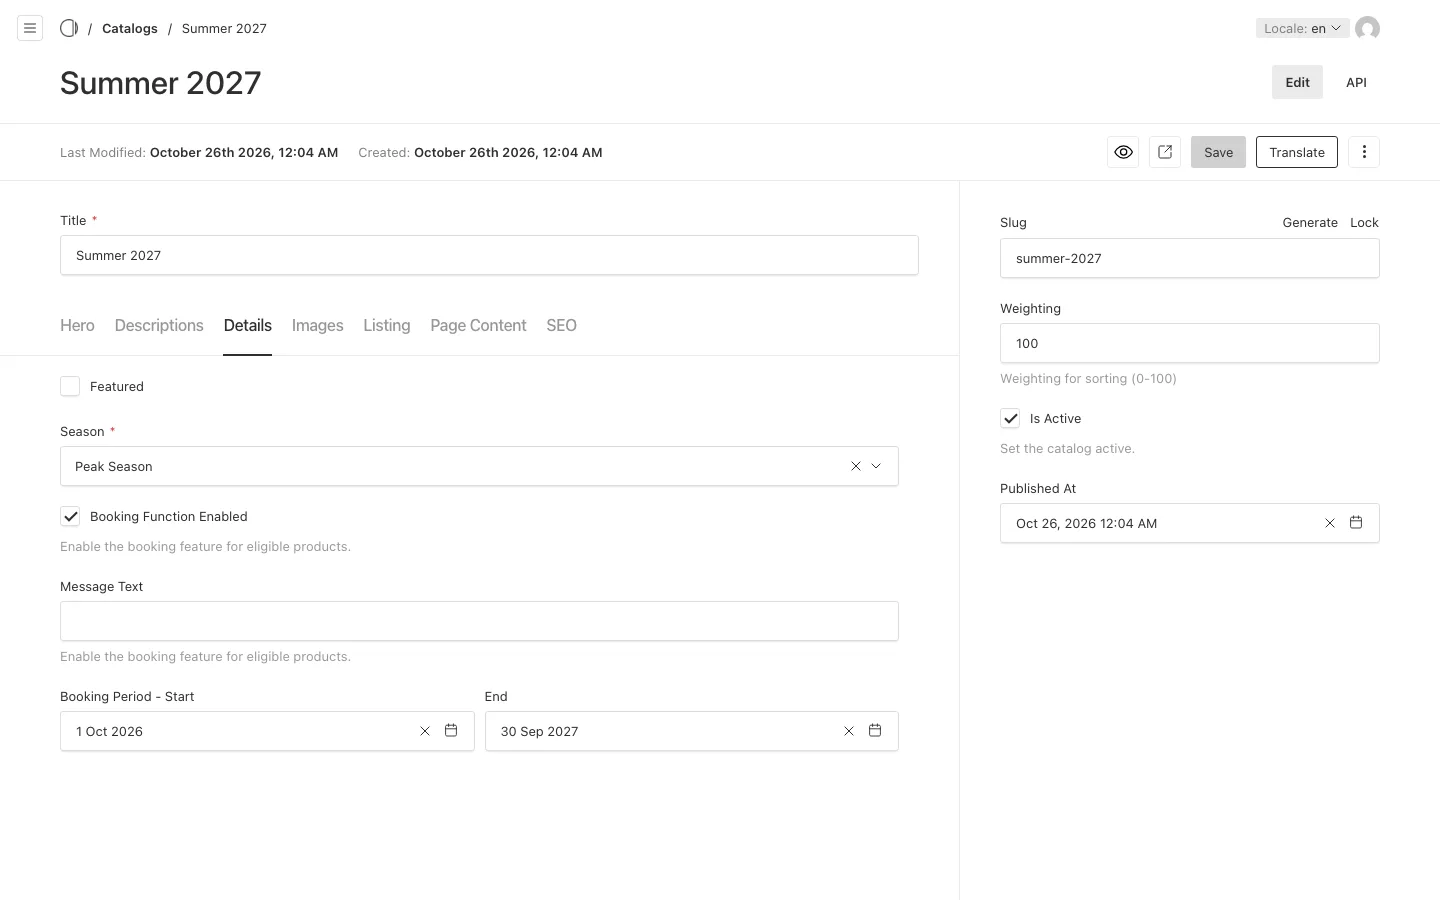Switch to the Hero tab
The height and width of the screenshot is (900, 1440).
[x=77, y=325]
